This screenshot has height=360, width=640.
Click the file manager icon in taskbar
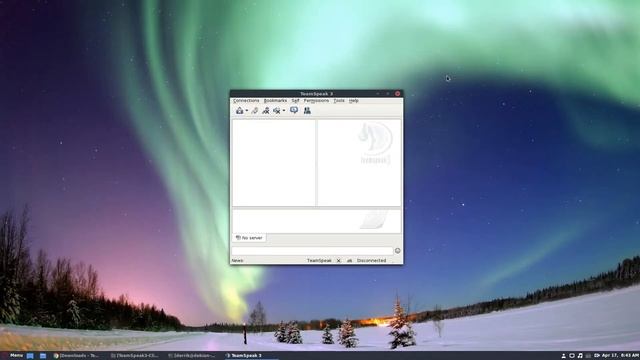pyautogui.click(x=42, y=356)
